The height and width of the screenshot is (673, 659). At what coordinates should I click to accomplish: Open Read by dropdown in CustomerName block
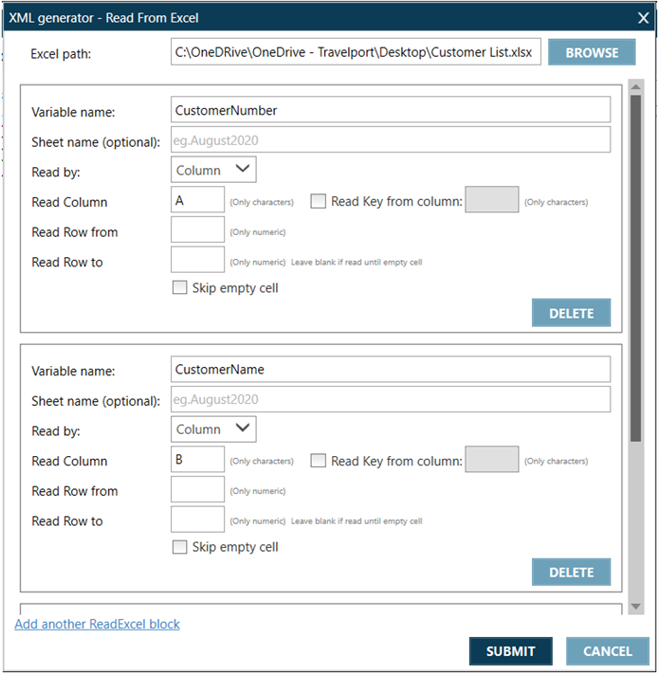pyautogui.click(x=213, y=429)
